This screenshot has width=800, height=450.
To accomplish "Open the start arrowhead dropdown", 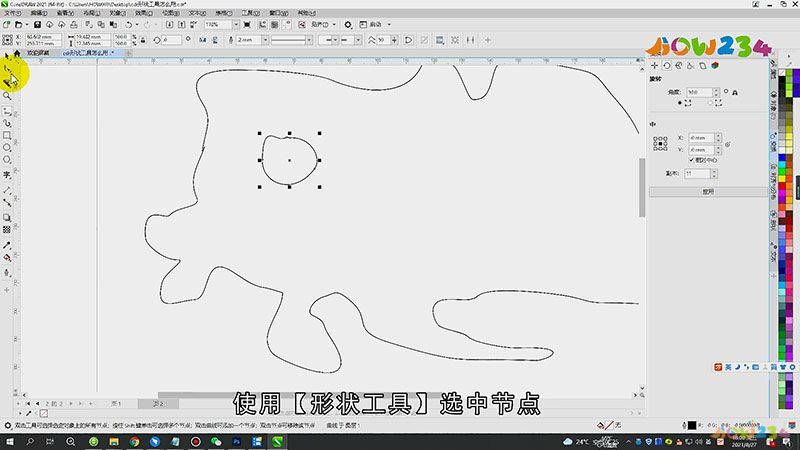I will (x=335, y=40).
